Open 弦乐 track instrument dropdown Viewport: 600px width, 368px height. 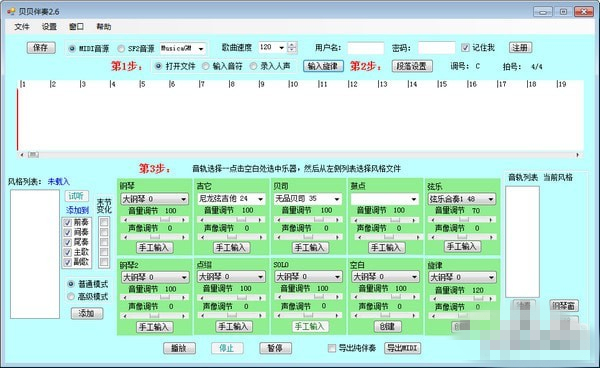point(462,199)
